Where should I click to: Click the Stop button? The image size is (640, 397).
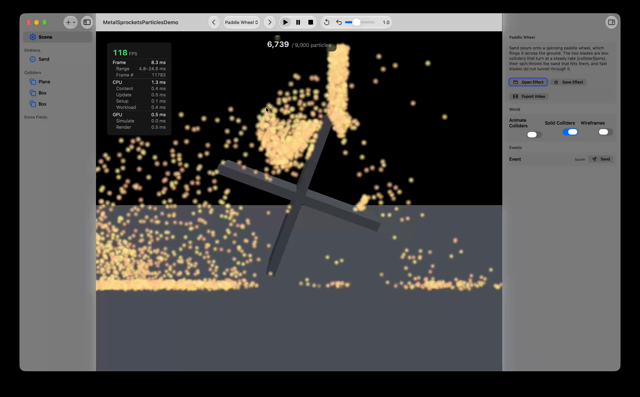(311, 22)
